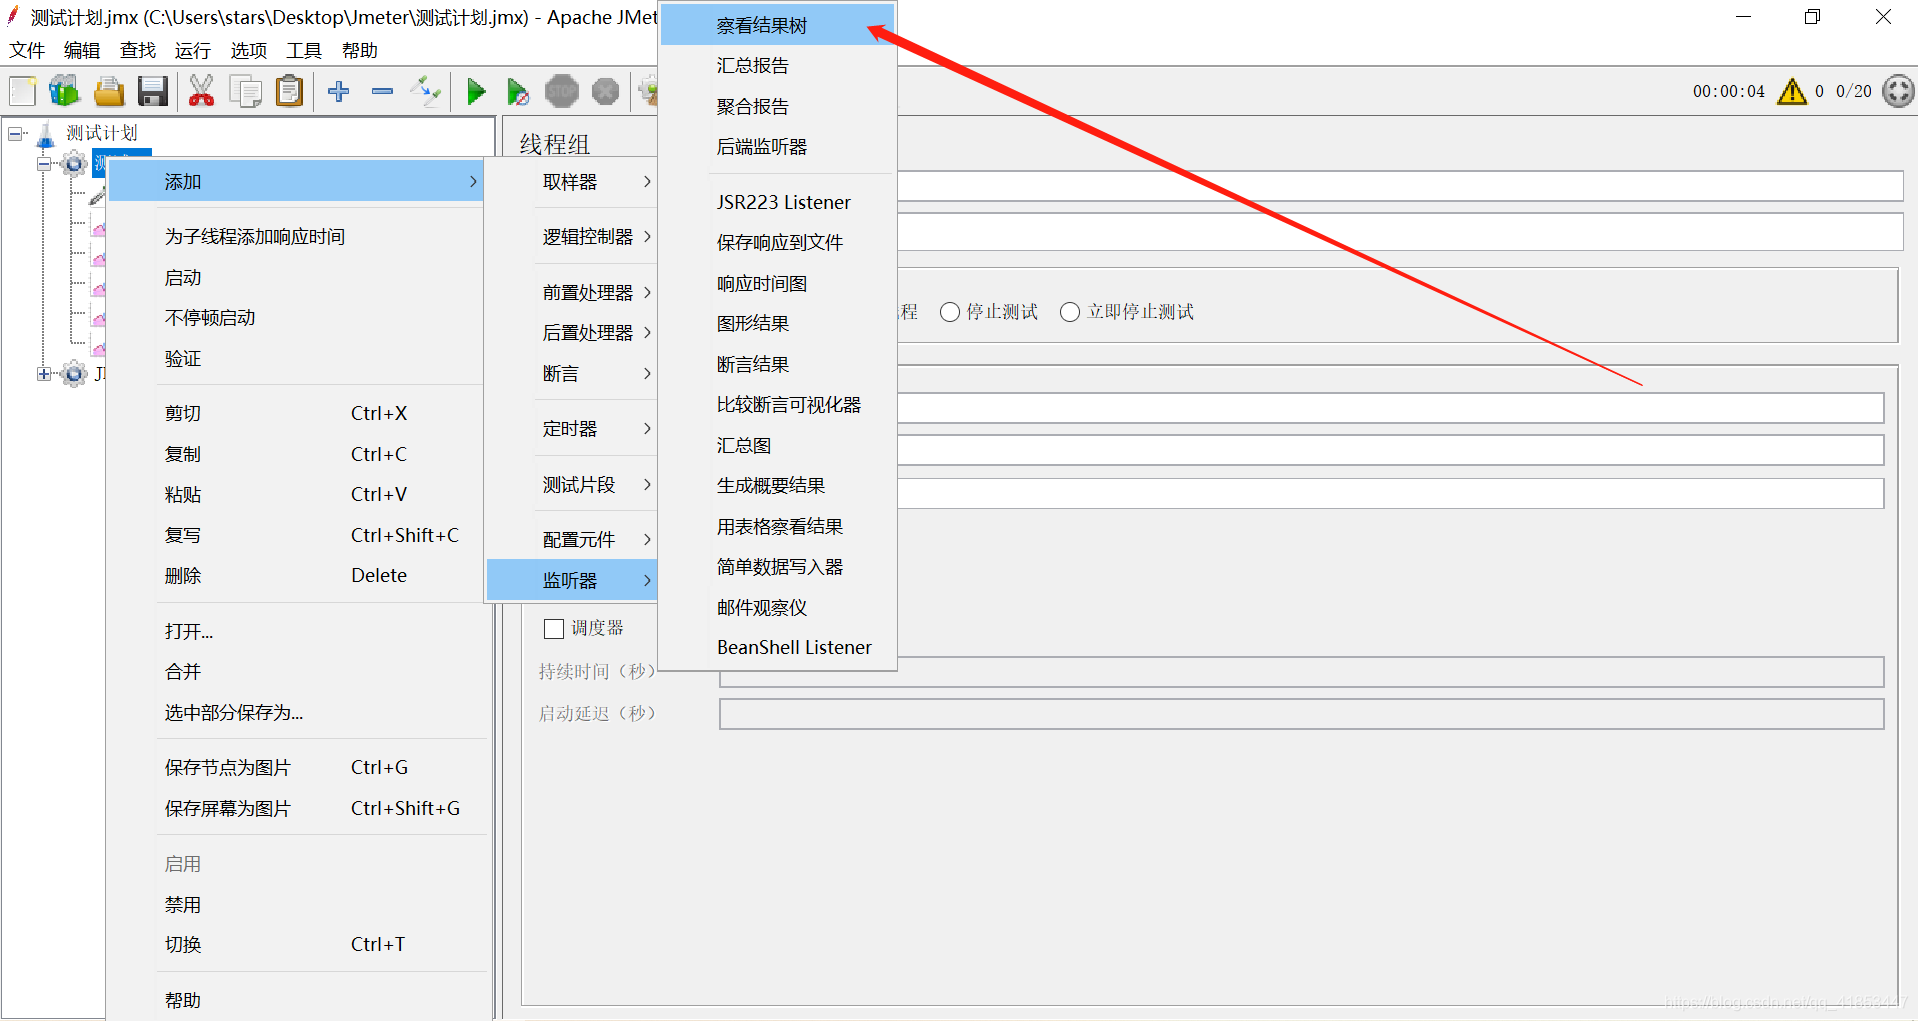Save the test plan with the floppy icon

153,91
